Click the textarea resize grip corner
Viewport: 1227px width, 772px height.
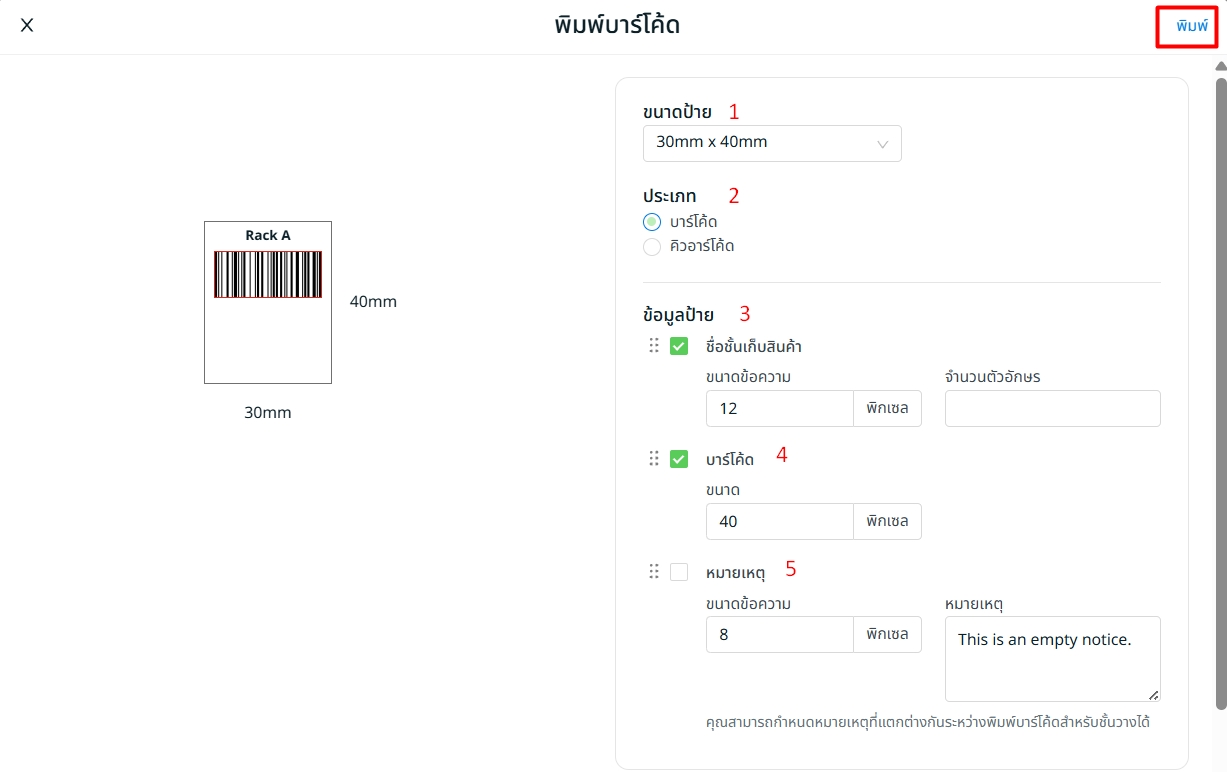click(1154, 695)
